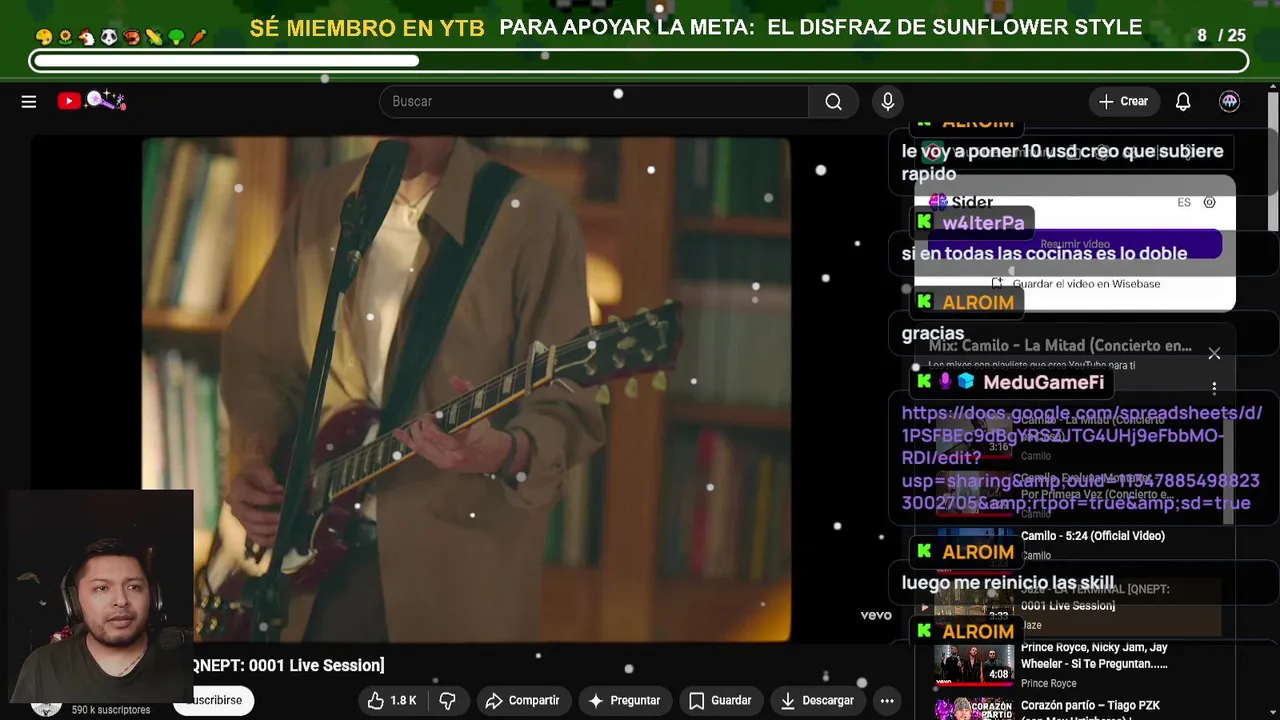This screenshot has height=720, width=1280.
Task: Open the channel avatar beside subscriber count
Action: coord(46,706)
